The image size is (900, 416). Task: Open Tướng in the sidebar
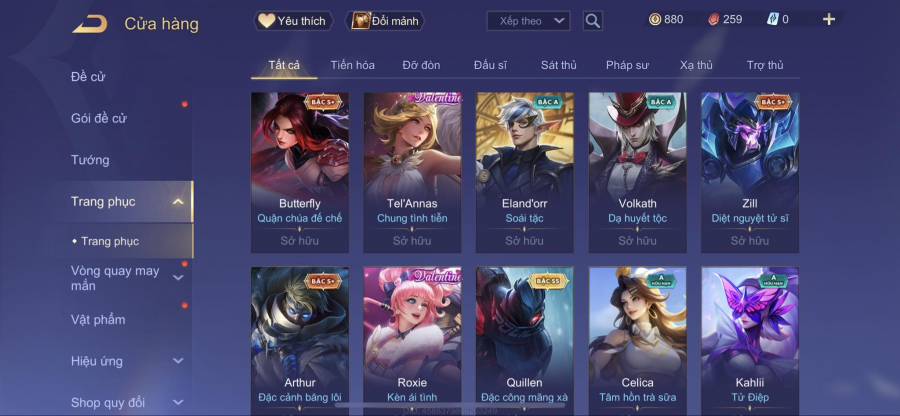pos(90,160)
